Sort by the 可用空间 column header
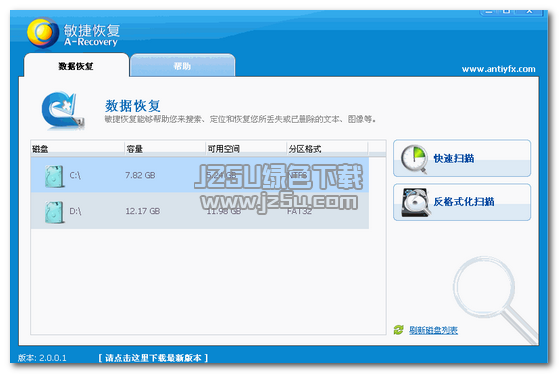This screenshot has height=374, width=559. click(246, 149)
